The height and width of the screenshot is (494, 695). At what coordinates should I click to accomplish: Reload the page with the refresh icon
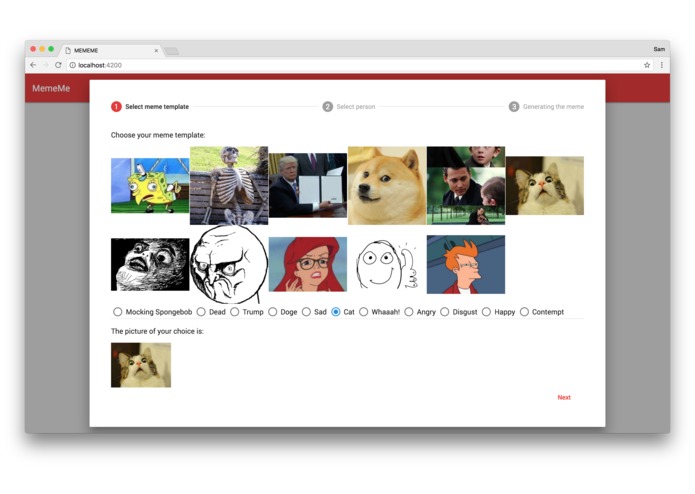coord(58,65)
